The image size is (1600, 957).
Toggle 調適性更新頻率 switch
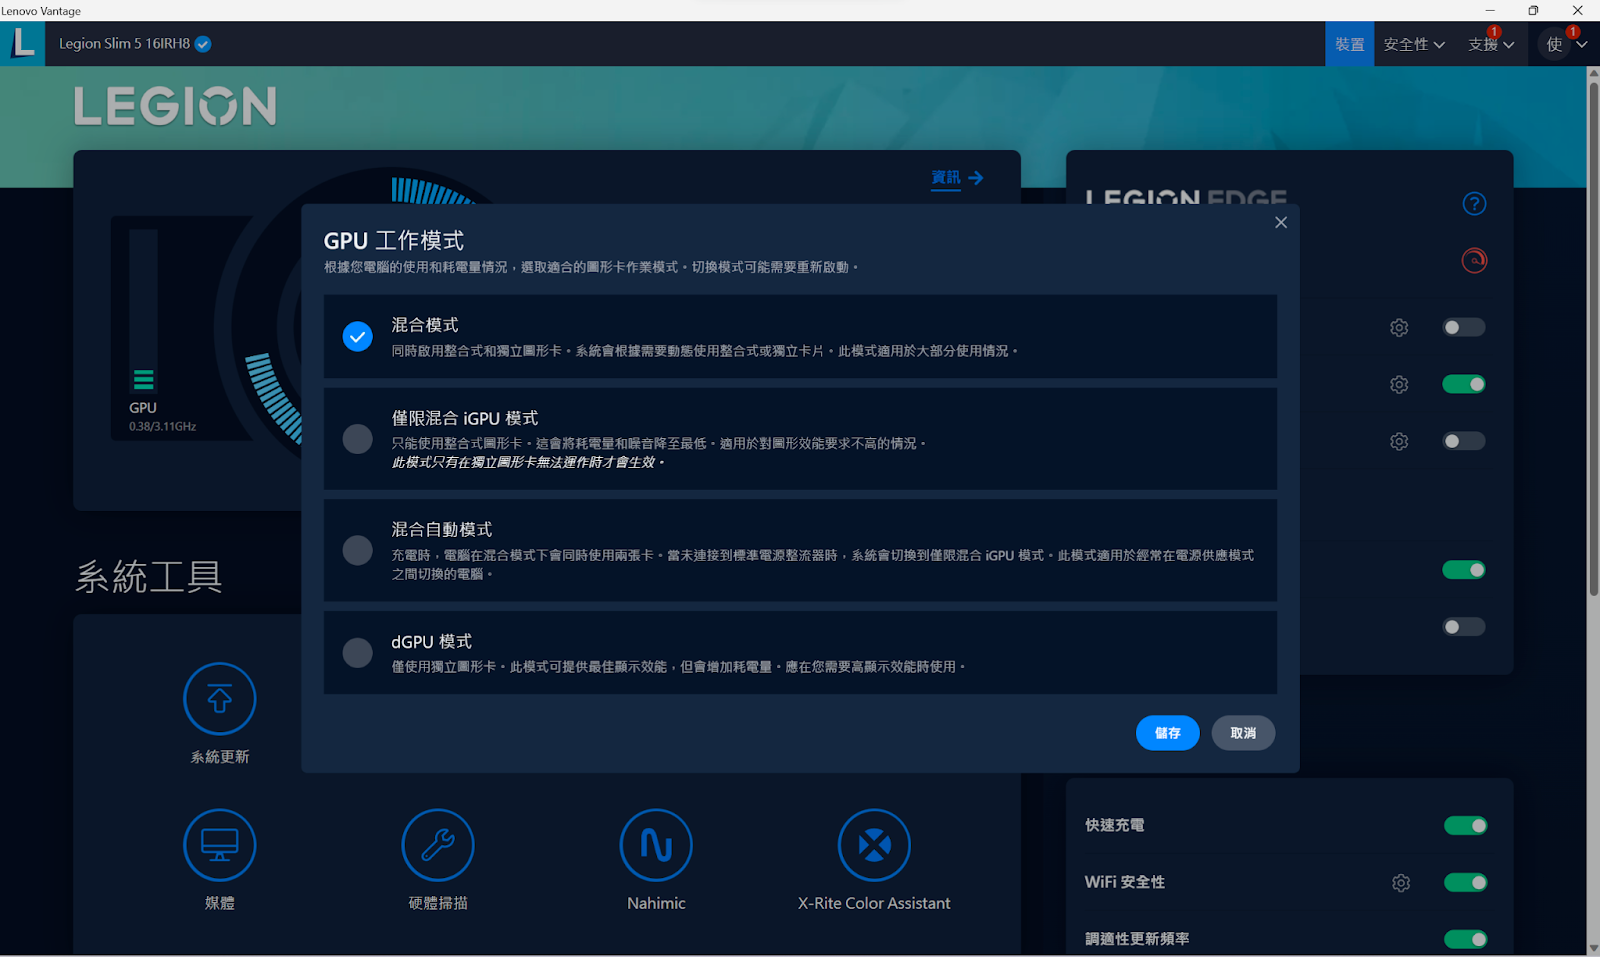[1465, 939]
